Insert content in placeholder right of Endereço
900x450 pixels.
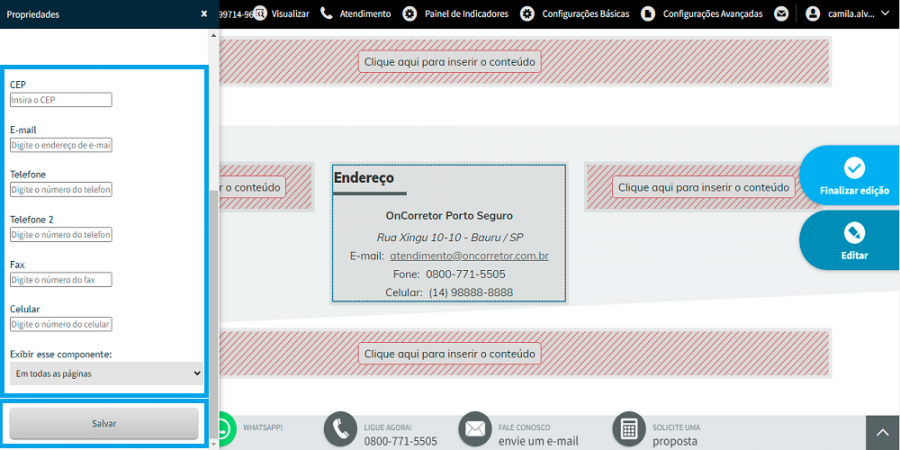coord(704,187)
